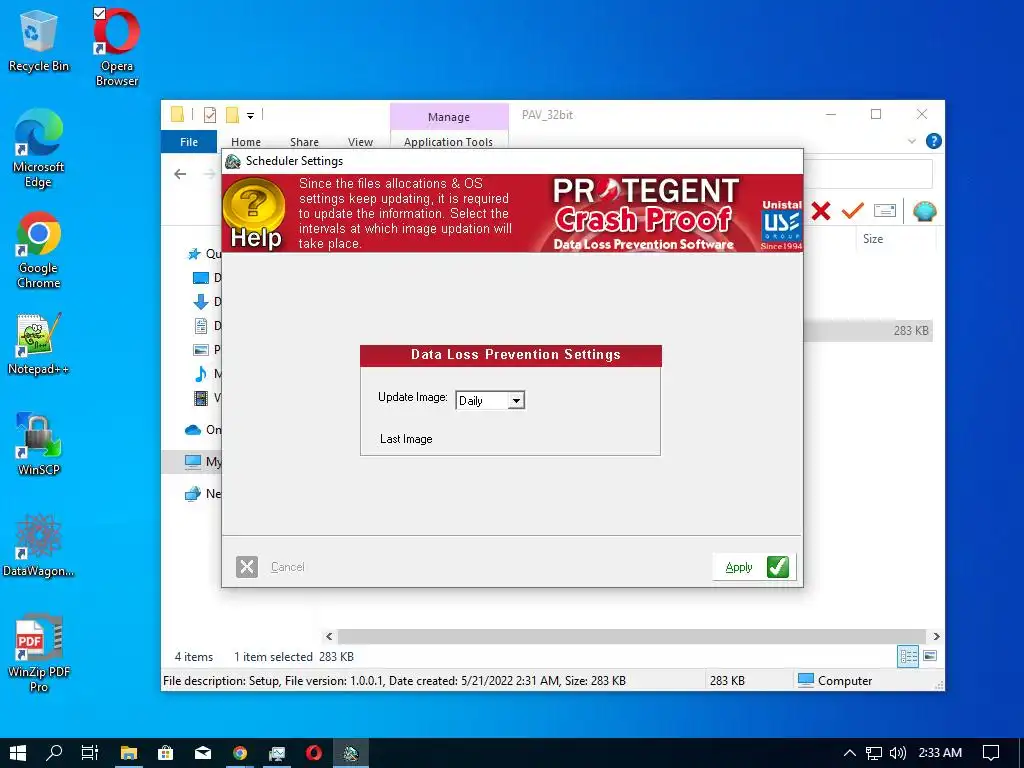Click the Windows Start button
This screenshot has height=768, width=1024.
pos(18,753)
